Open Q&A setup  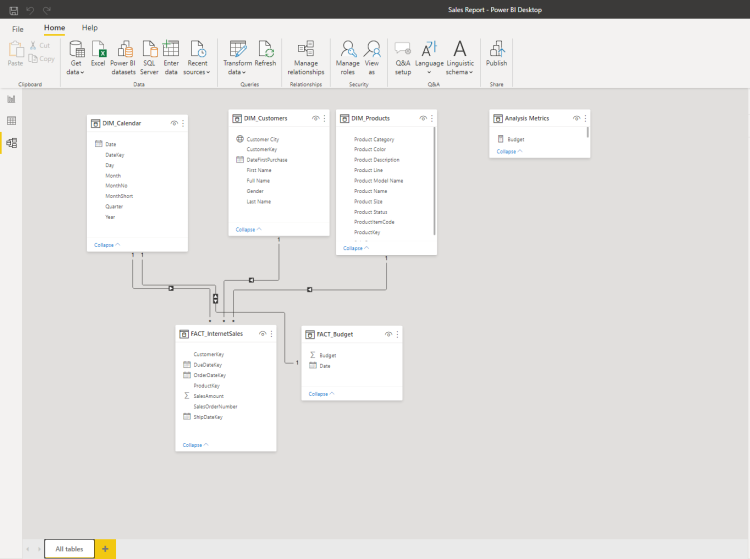pyautogui.click(x=403, y=57)
